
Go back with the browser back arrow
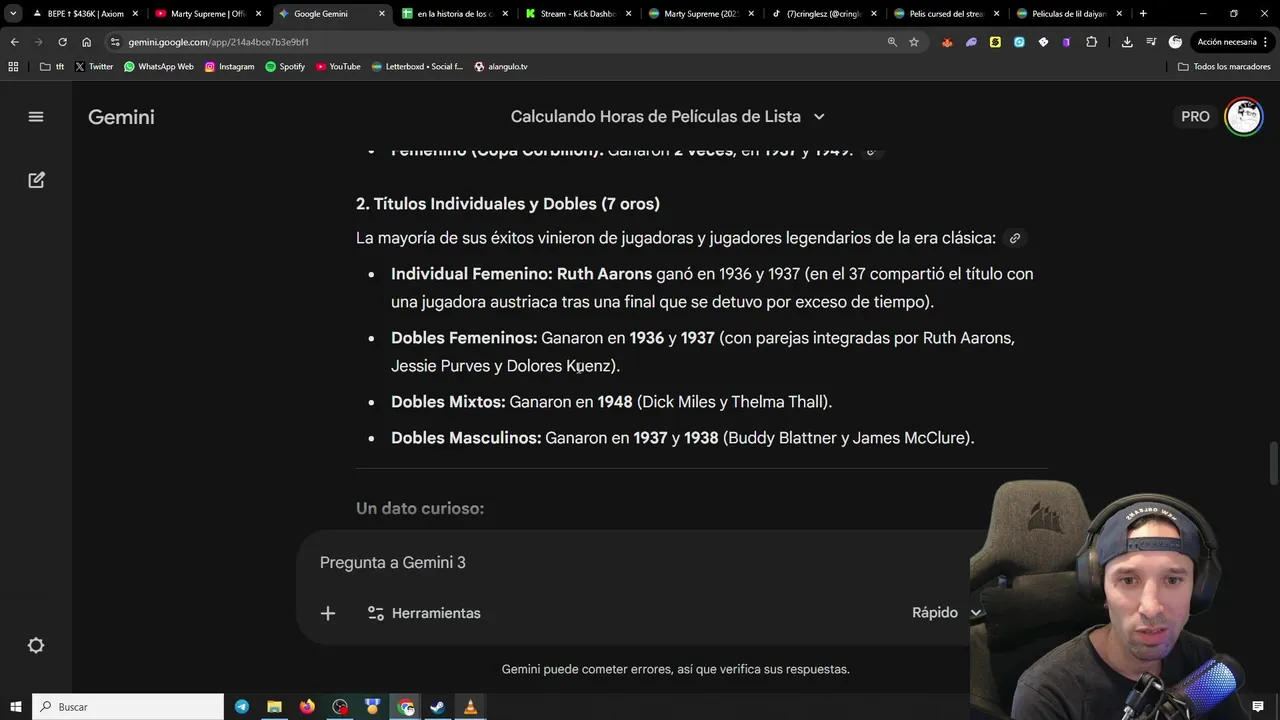14,42
